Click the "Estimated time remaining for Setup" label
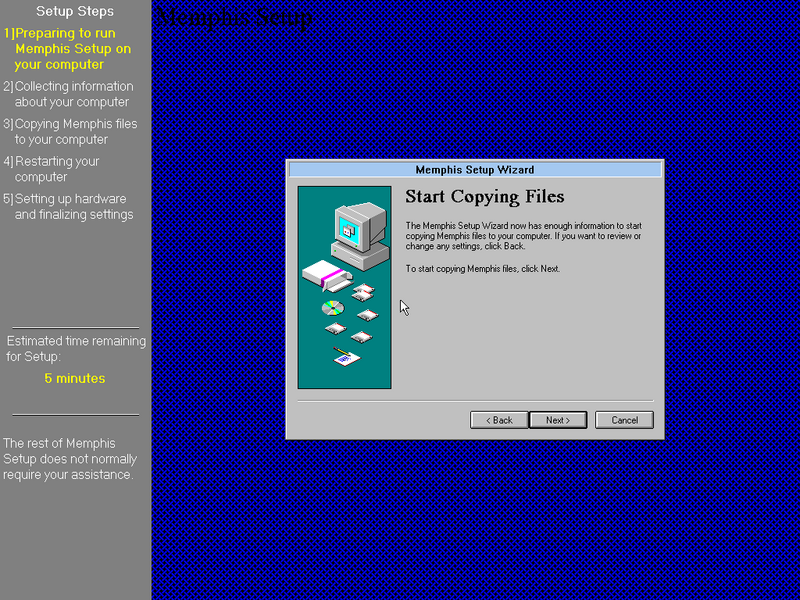The height and width of the screenshot is (600, 800). click(76, 348)
